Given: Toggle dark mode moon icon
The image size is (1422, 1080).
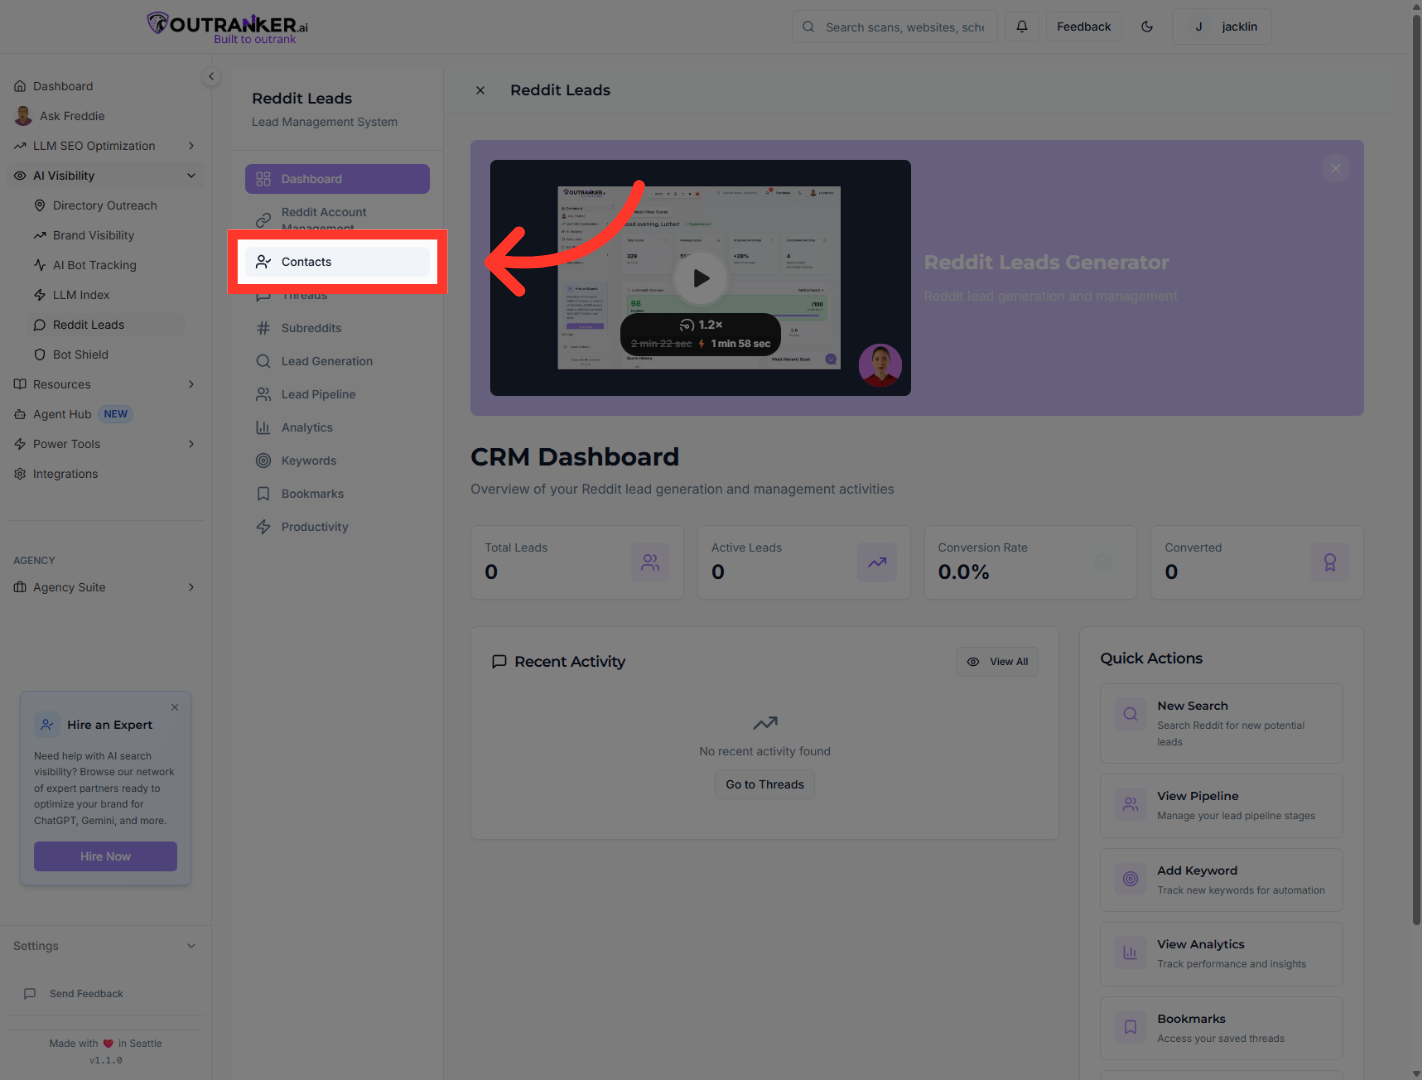Looking at the screenshot, I should (x=1147, y=27).
